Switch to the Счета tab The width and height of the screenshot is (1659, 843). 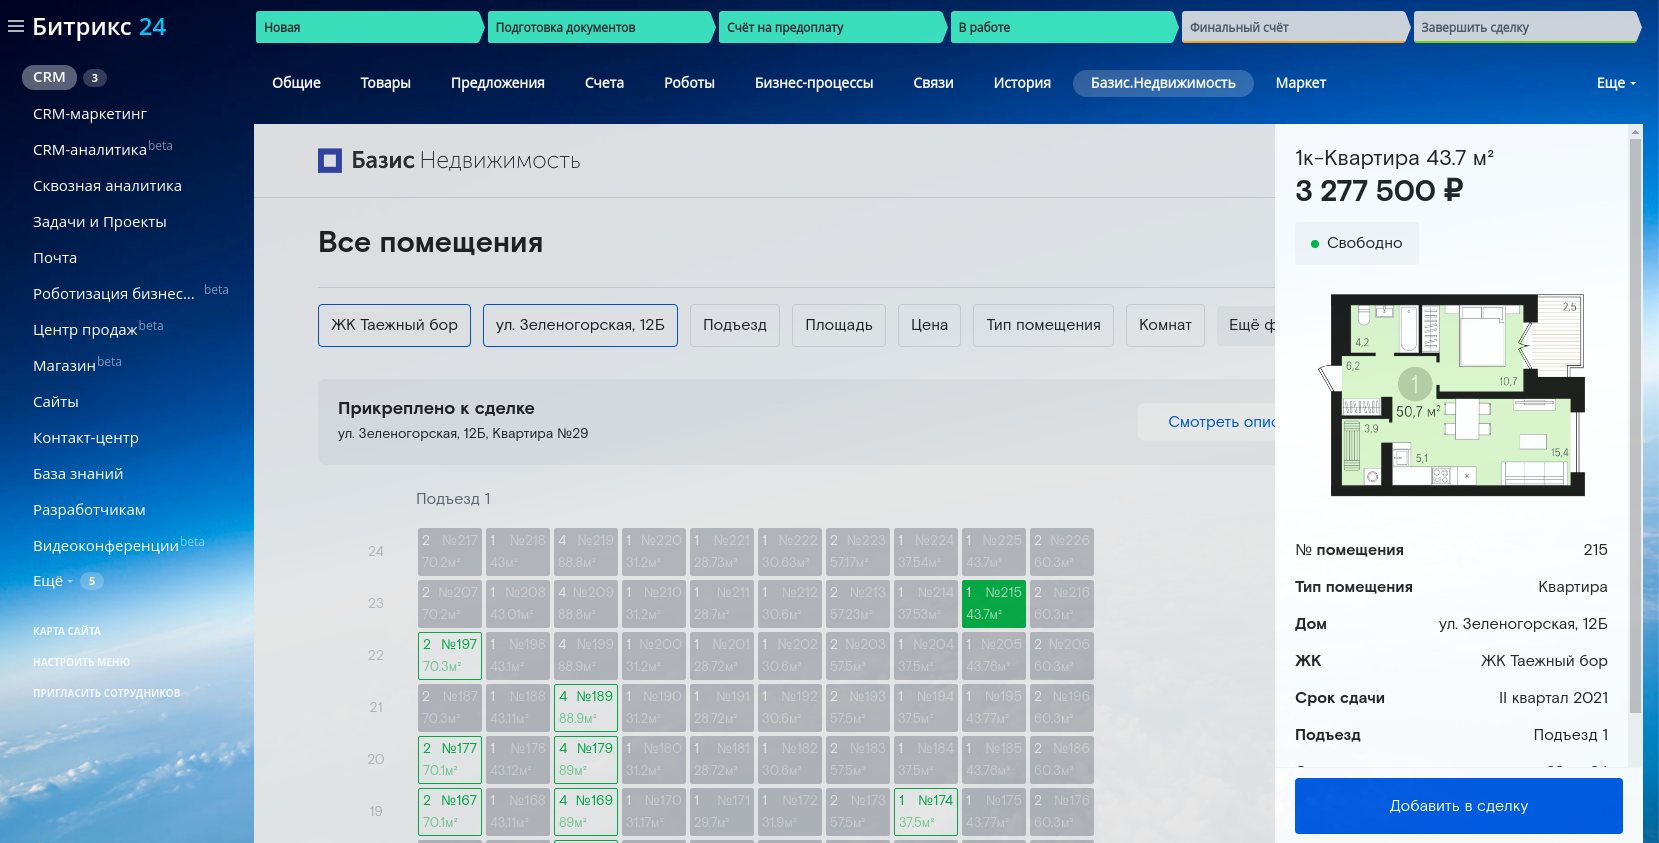(x=605, y=83)
